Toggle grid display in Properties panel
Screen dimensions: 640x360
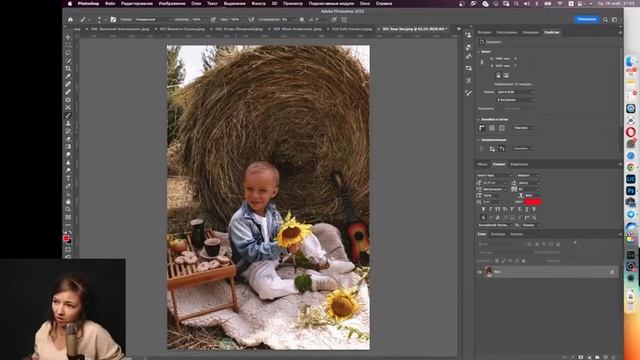(492, 128)
